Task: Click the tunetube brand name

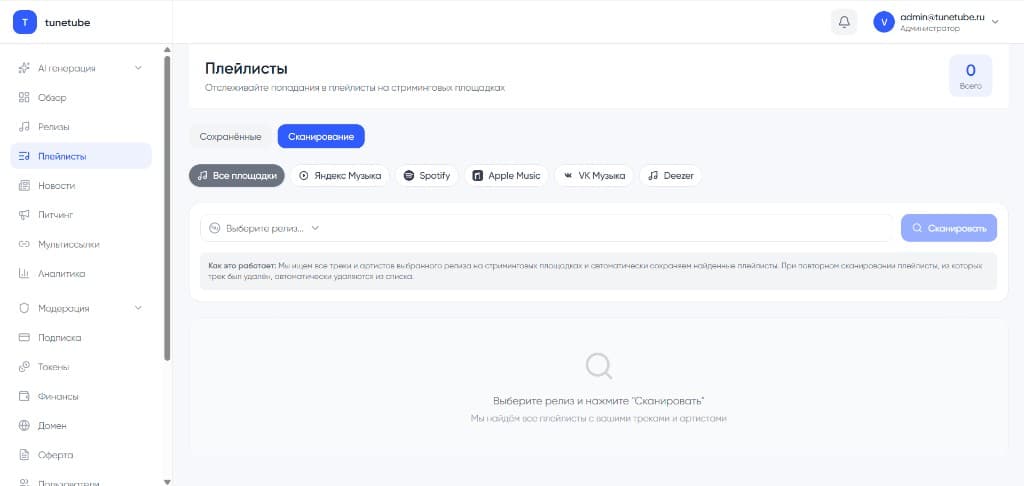Action: pyautogui.click(x=68, y=22)
